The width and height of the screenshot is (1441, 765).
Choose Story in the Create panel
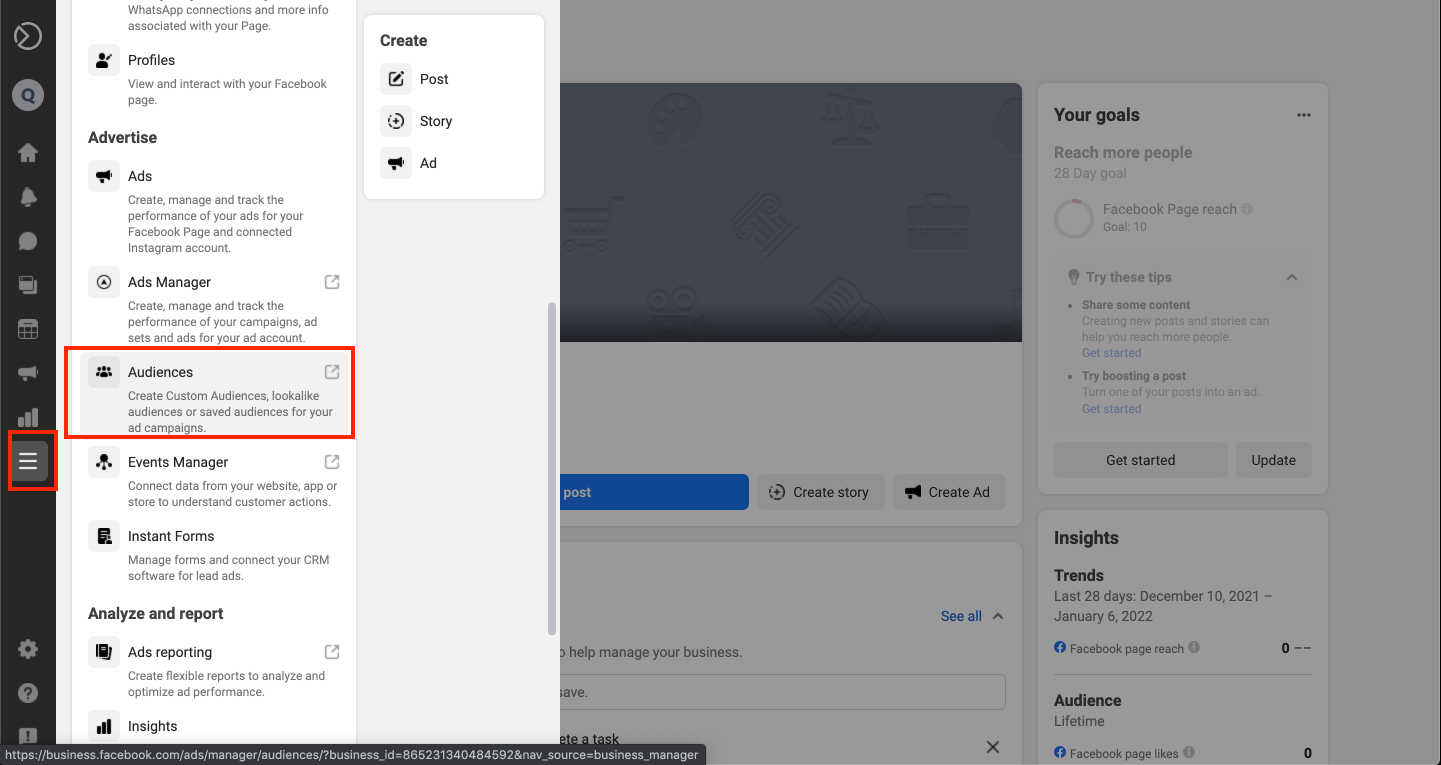click(x=435, y=121)
